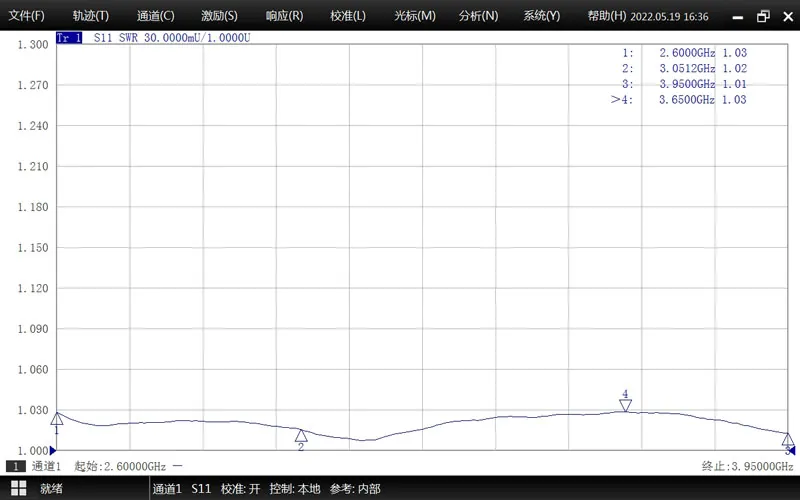Select marker 2 readout 3.0512GHz

(x=687, y=68)
